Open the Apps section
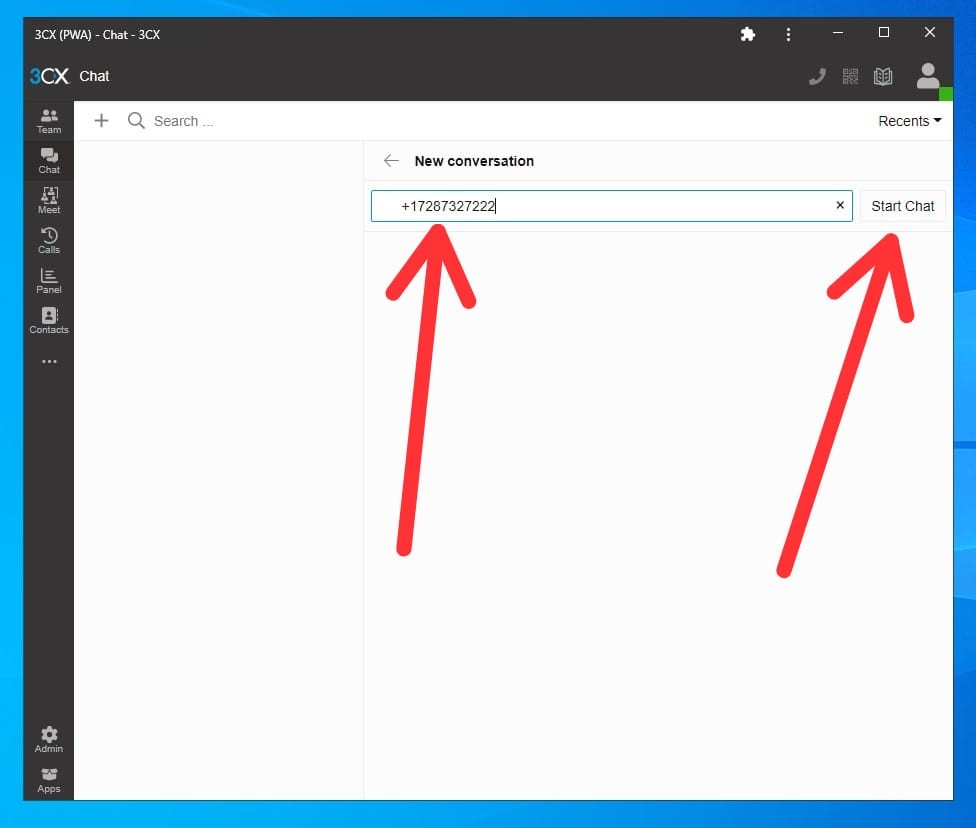The image size is (976, 828). point(49,779)
